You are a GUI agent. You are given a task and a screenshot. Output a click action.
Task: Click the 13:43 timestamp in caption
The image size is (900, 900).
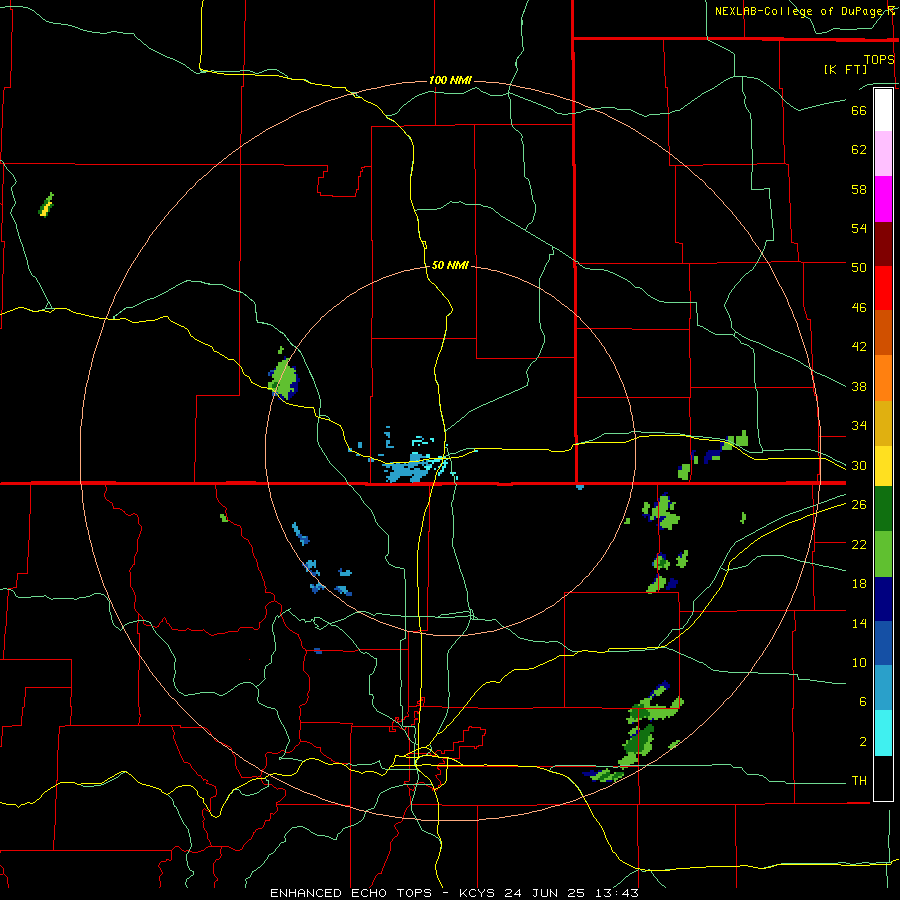(x=617, y=893)
